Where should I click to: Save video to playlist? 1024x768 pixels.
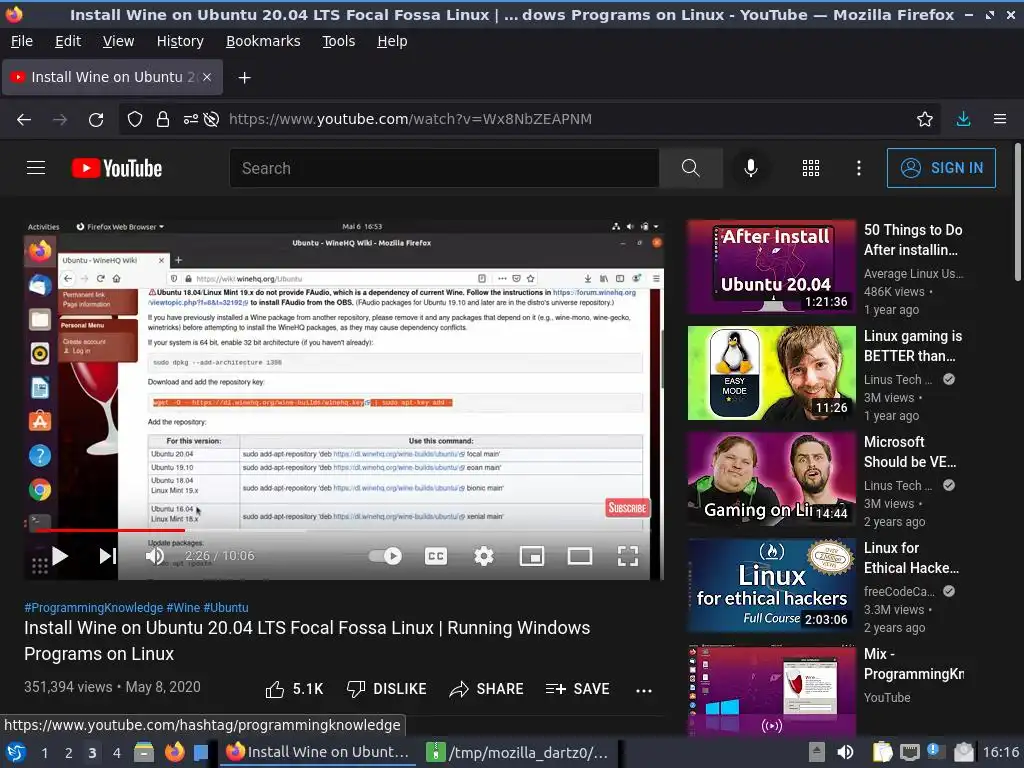577,689
